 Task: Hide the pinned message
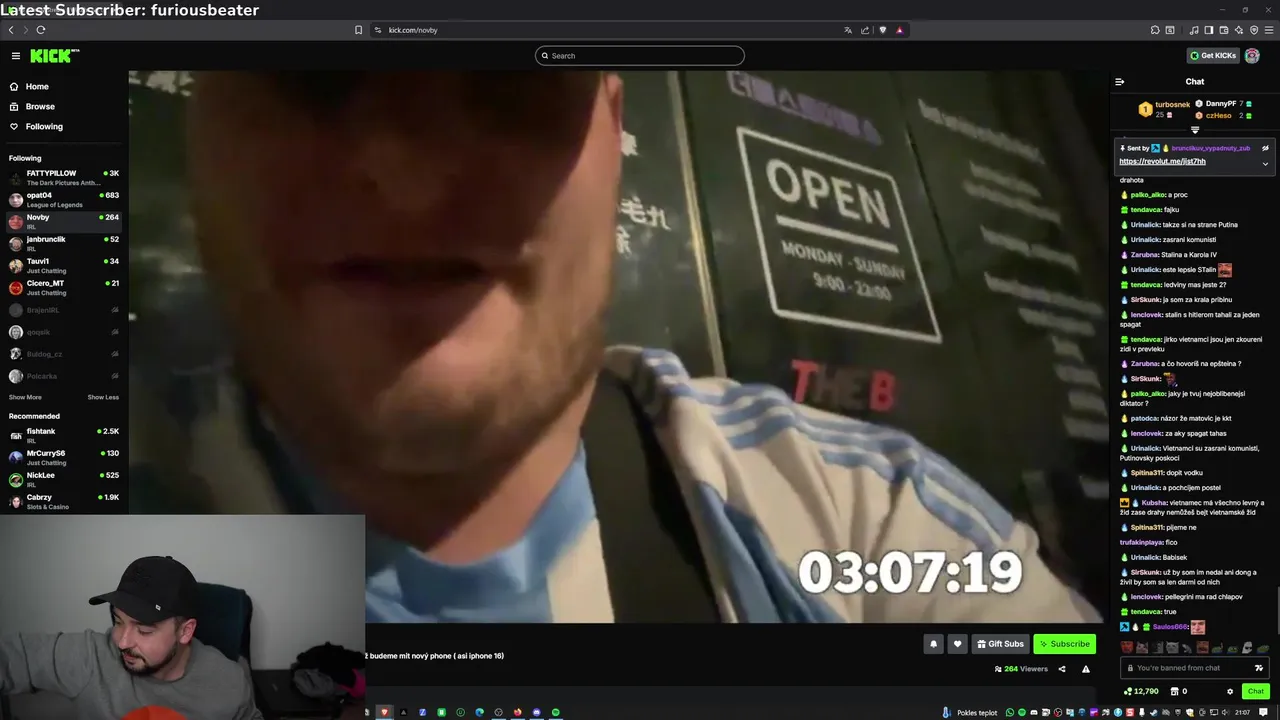[x=1265, y=148]
